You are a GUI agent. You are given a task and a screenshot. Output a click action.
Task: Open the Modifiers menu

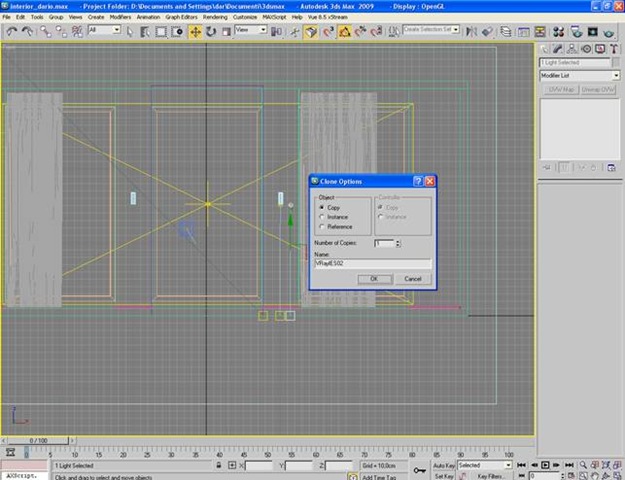pos(120,17)
